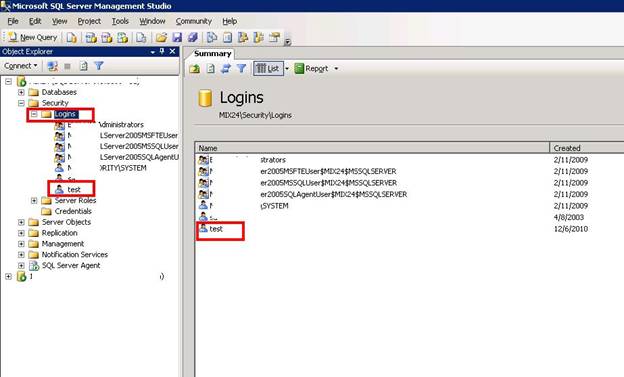
Task: Toggle auto-hide pin on Object Explorer
Action: 162,51
